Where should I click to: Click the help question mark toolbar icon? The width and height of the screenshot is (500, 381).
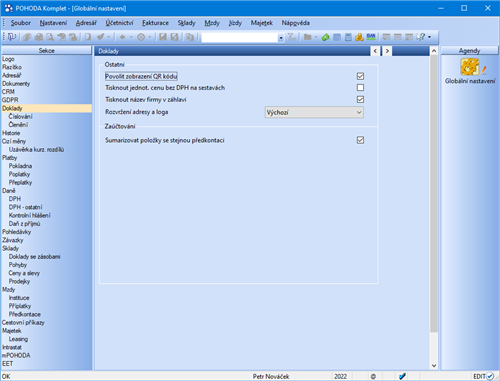pos(421,37)
